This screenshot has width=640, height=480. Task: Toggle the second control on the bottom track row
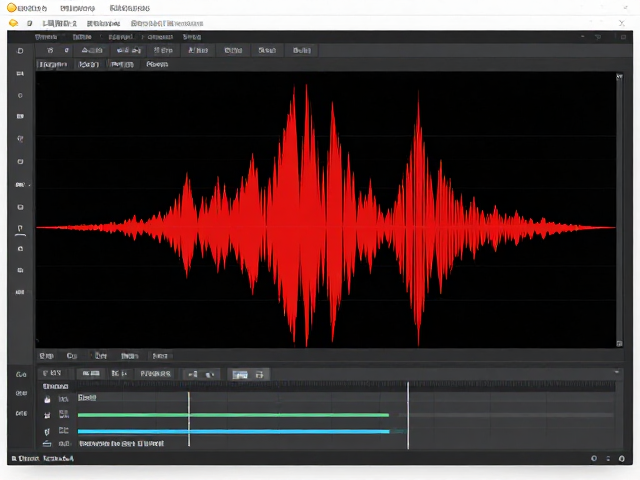click(x=64, y=443)
